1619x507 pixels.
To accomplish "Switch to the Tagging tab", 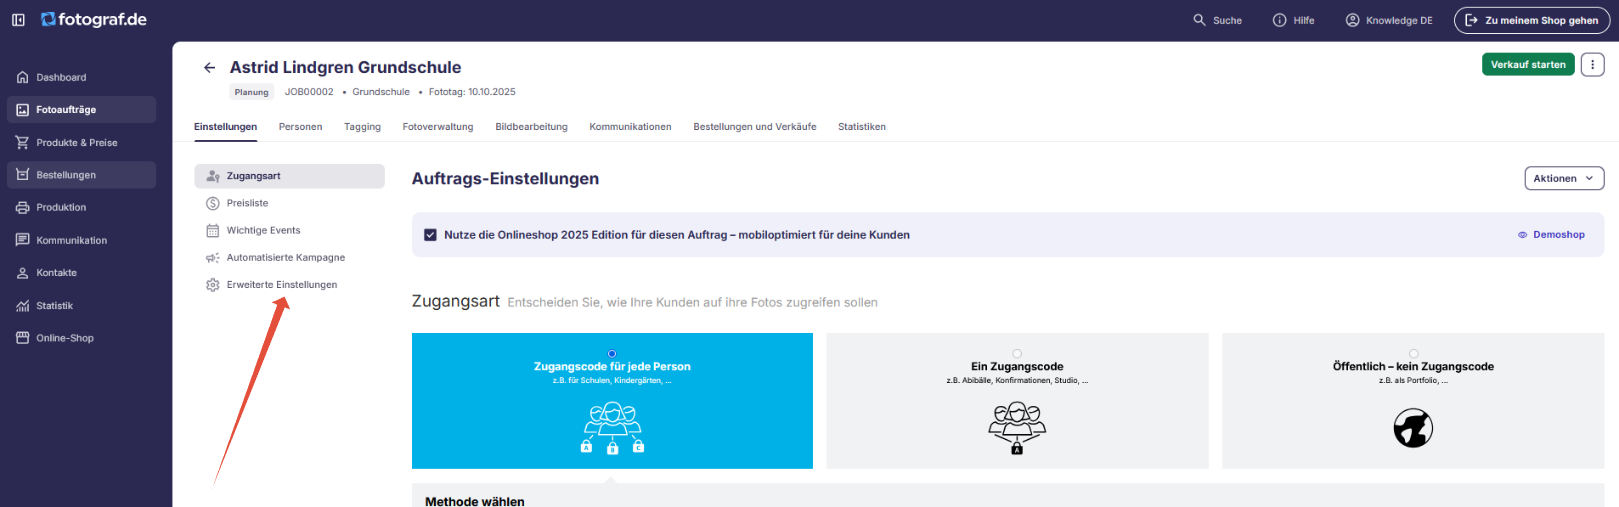I will point(362,127).
